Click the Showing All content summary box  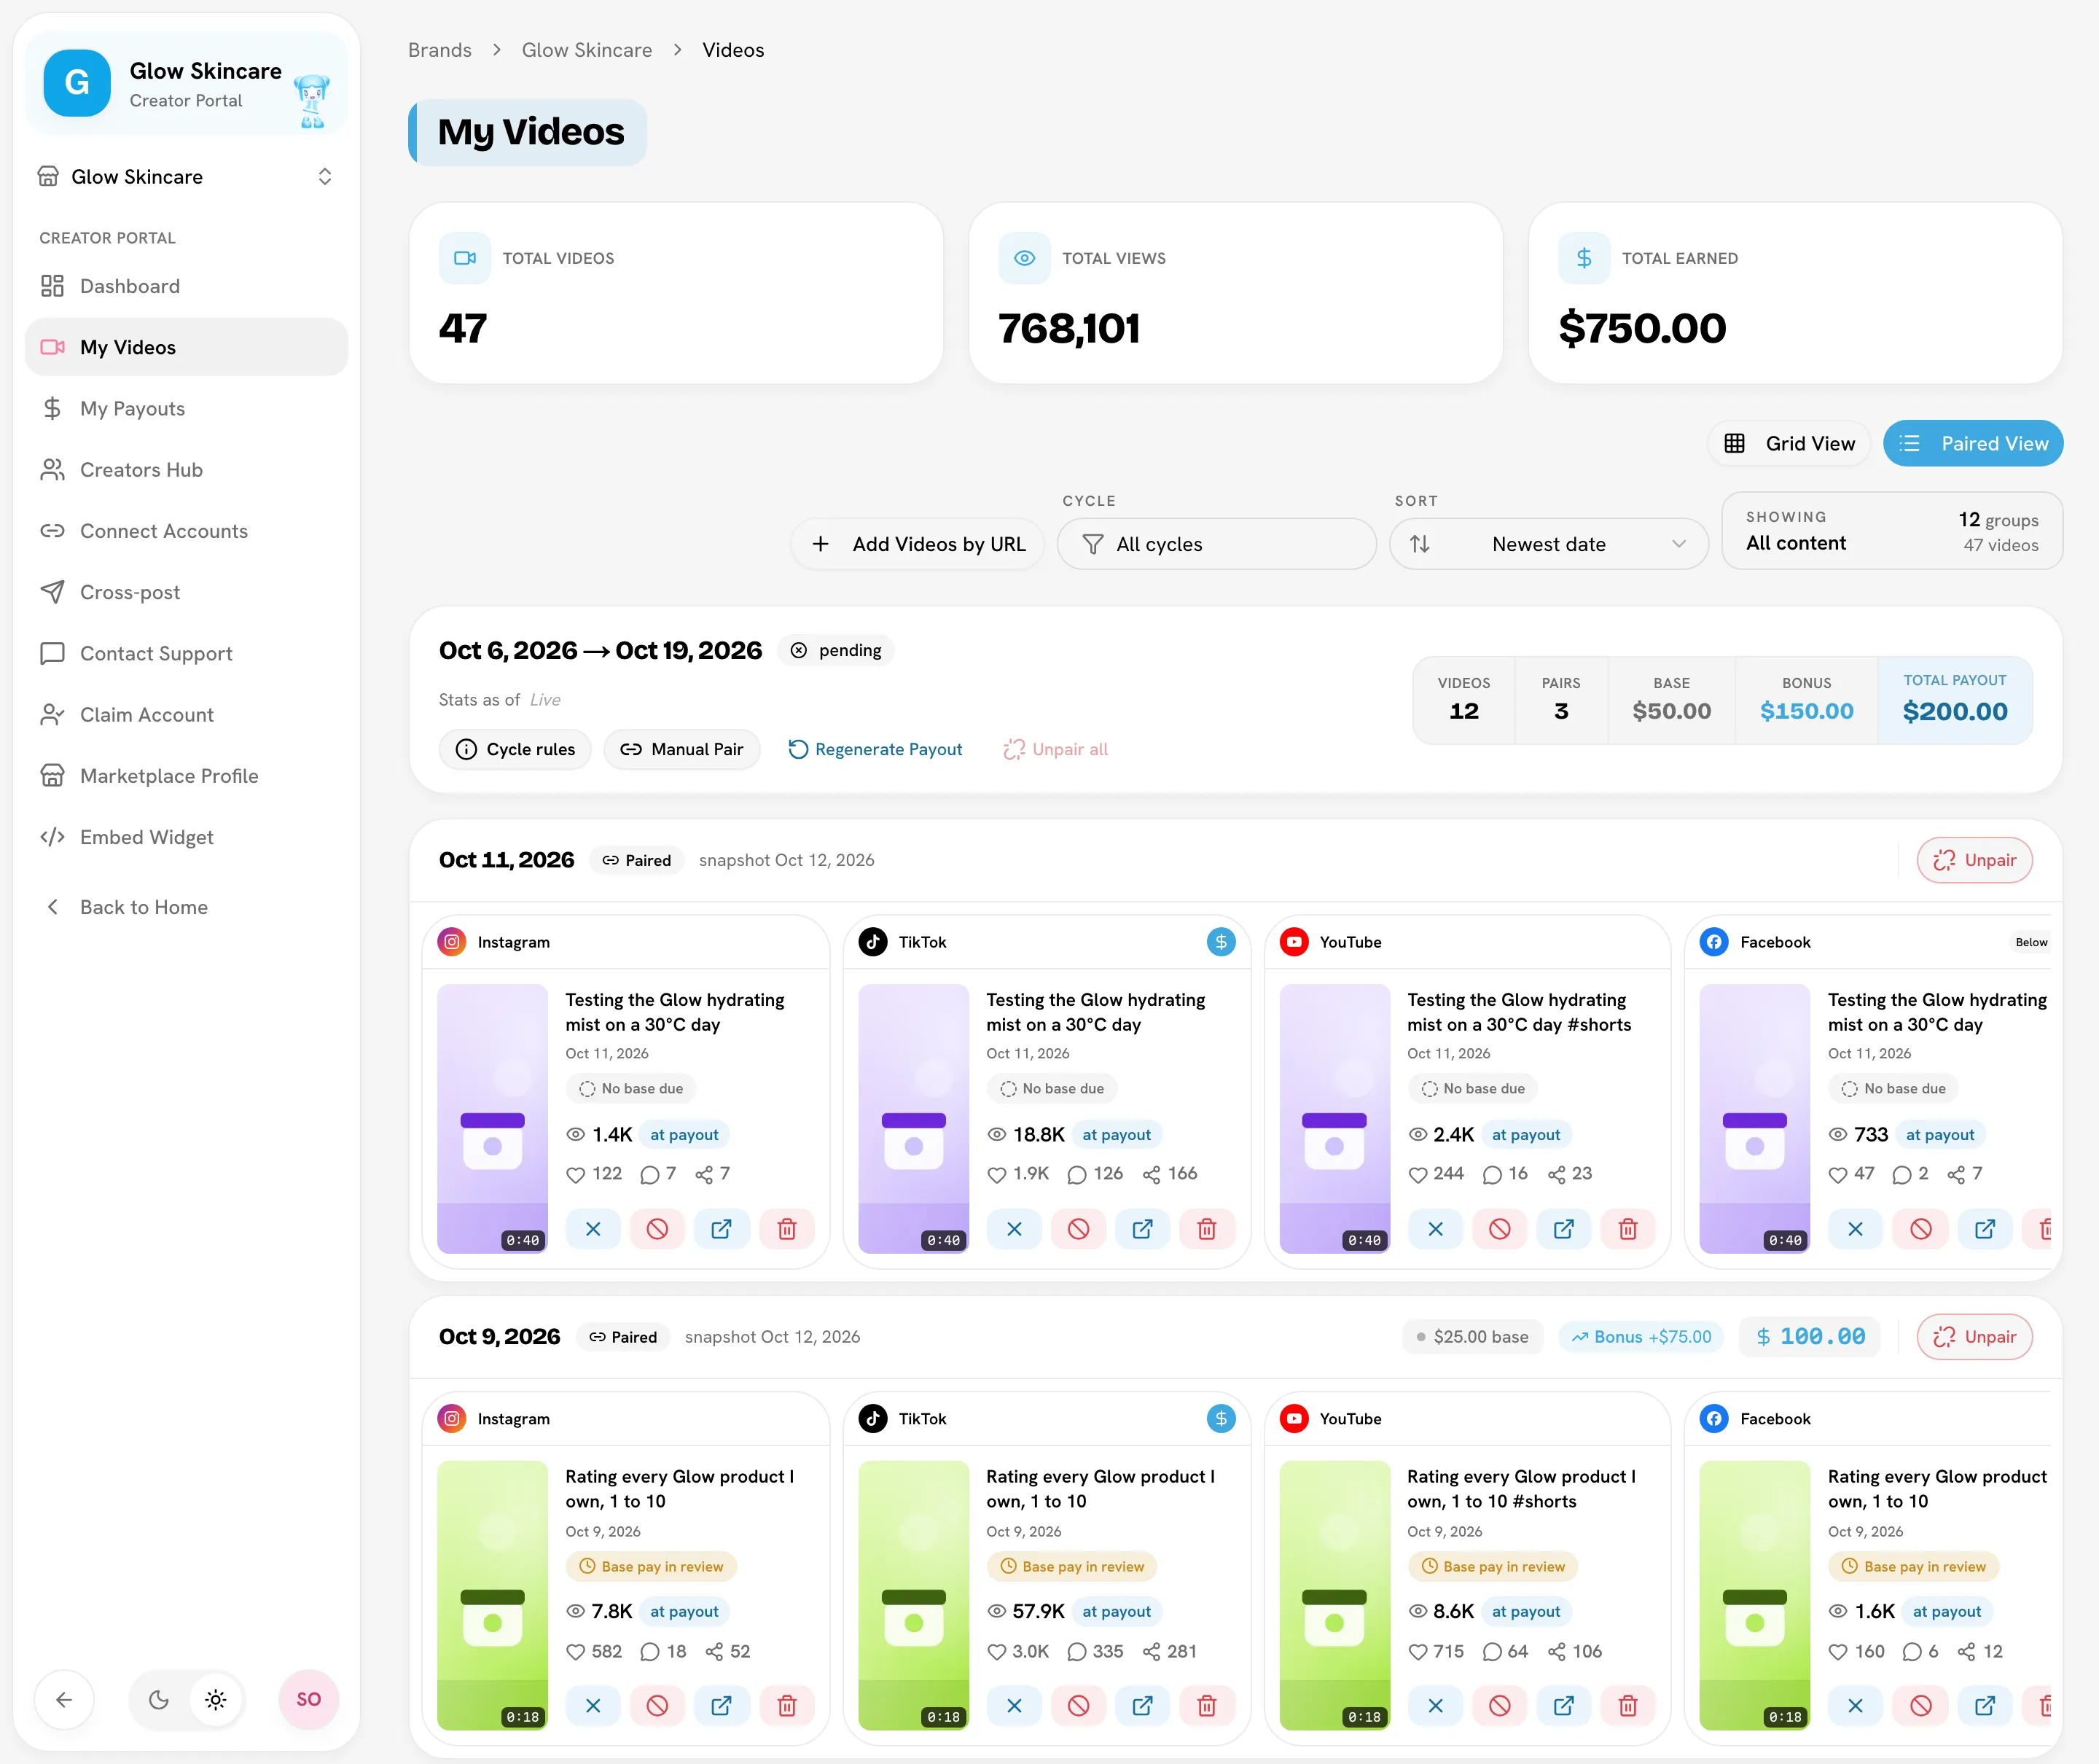[x=1892, y=531]
